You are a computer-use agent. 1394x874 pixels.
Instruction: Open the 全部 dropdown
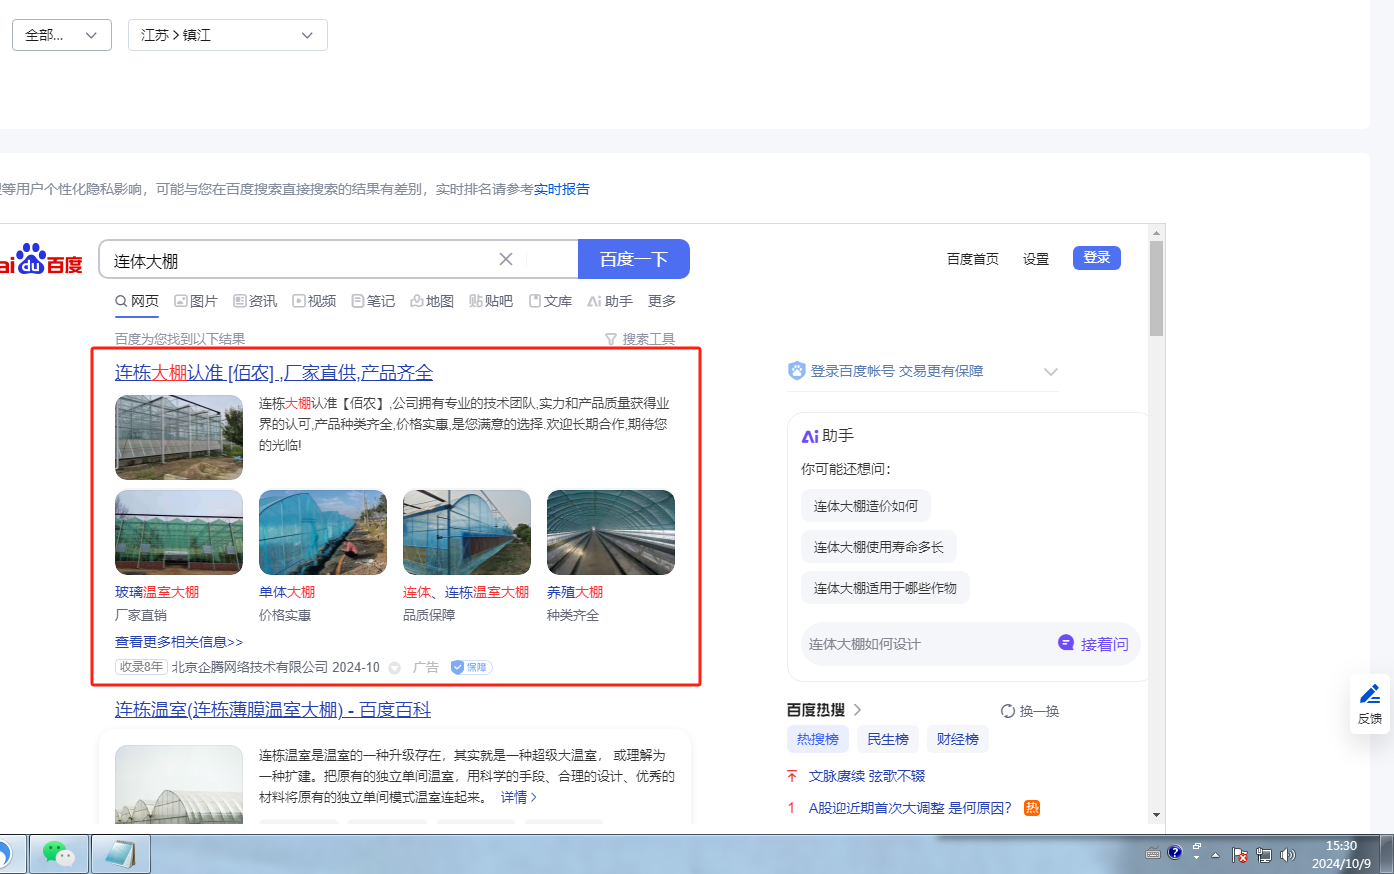pos(61,35)
